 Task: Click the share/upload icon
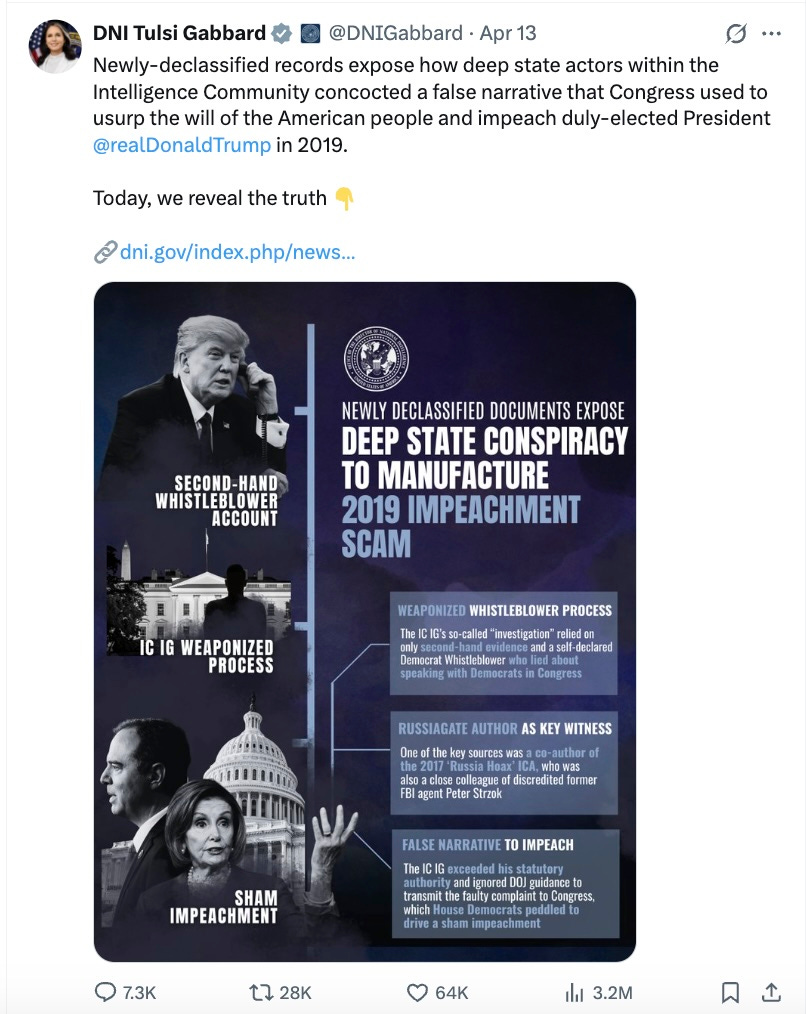771,993
